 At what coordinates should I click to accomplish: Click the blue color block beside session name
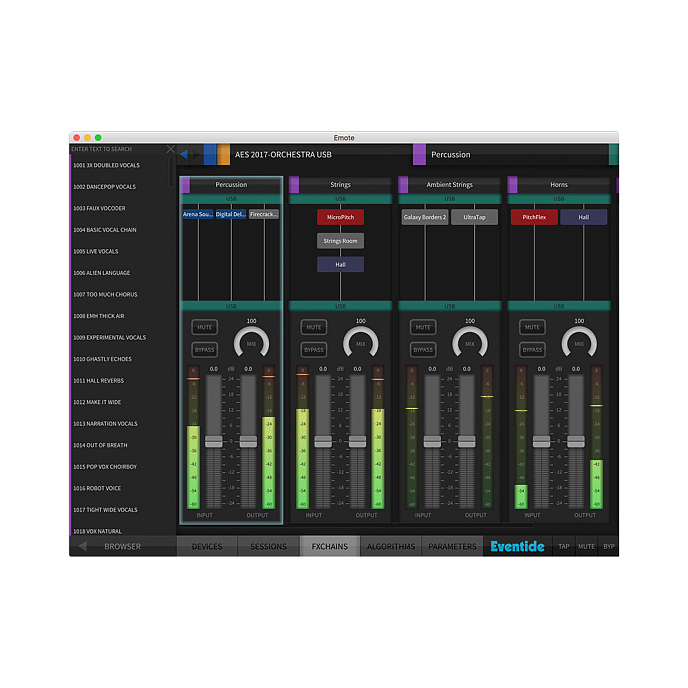(x=210, y=154)
